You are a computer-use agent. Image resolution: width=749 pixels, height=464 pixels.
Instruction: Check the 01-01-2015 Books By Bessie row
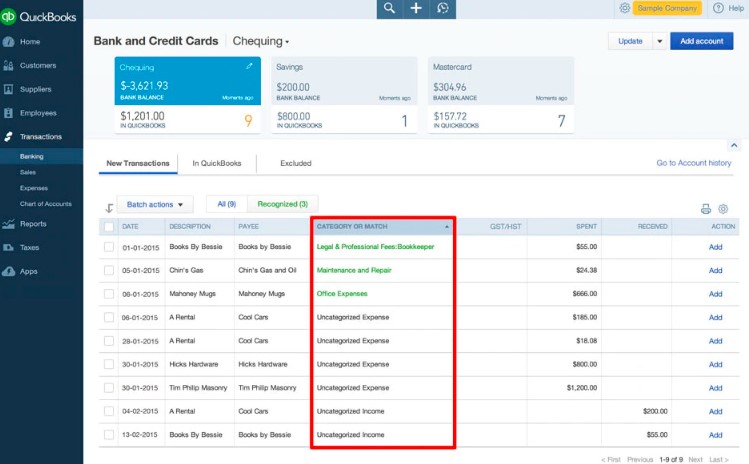109,247
